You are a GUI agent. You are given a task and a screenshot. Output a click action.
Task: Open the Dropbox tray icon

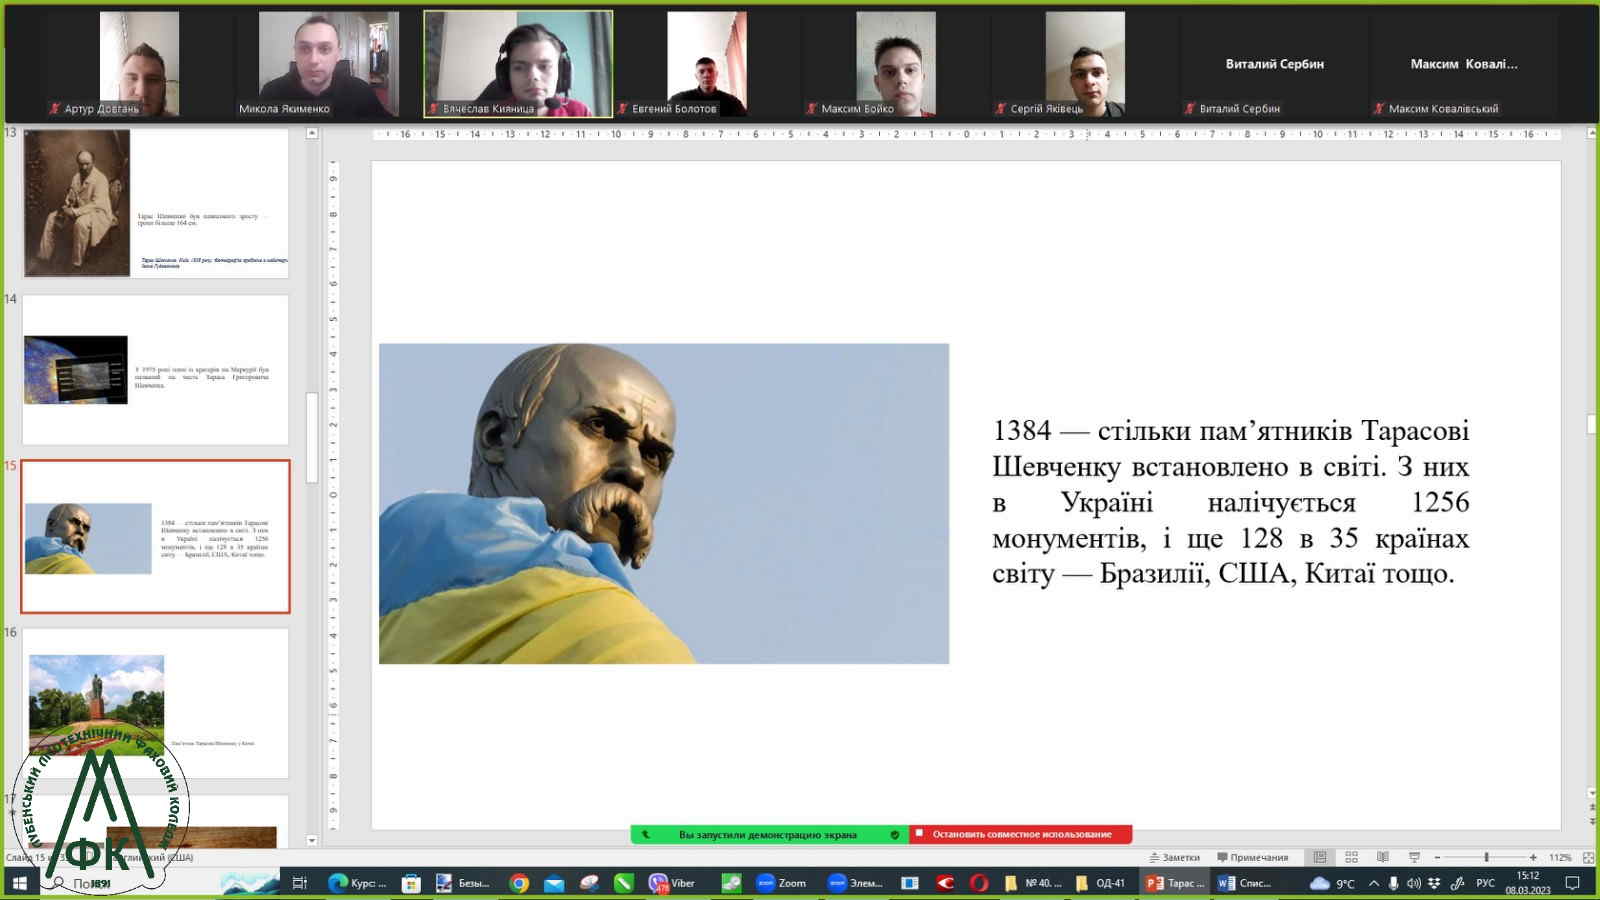(1434, 883)
